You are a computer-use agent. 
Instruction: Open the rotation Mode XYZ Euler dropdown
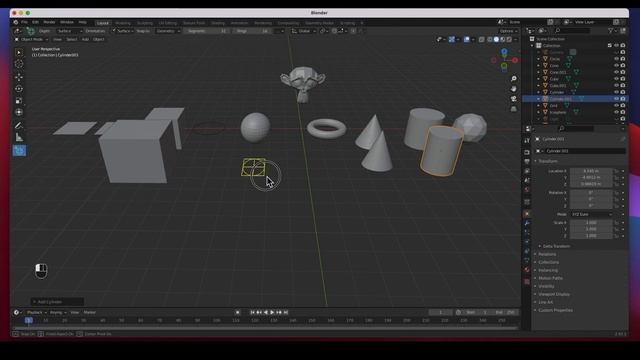click(591, 214)
